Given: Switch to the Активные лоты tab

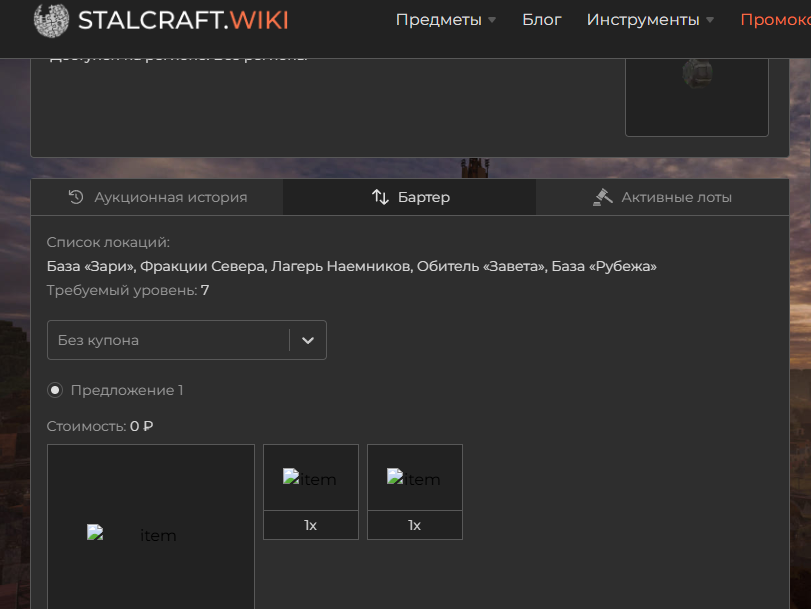Looking at the screenshot, I should (676, 197).
